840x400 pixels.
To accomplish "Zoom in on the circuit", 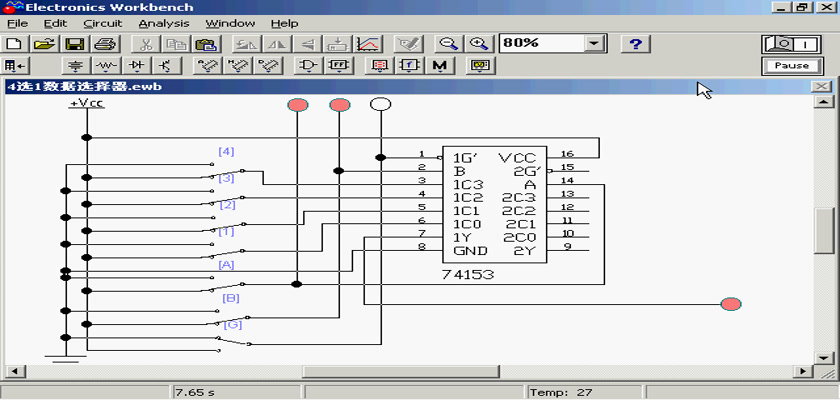I will point(479,44).
